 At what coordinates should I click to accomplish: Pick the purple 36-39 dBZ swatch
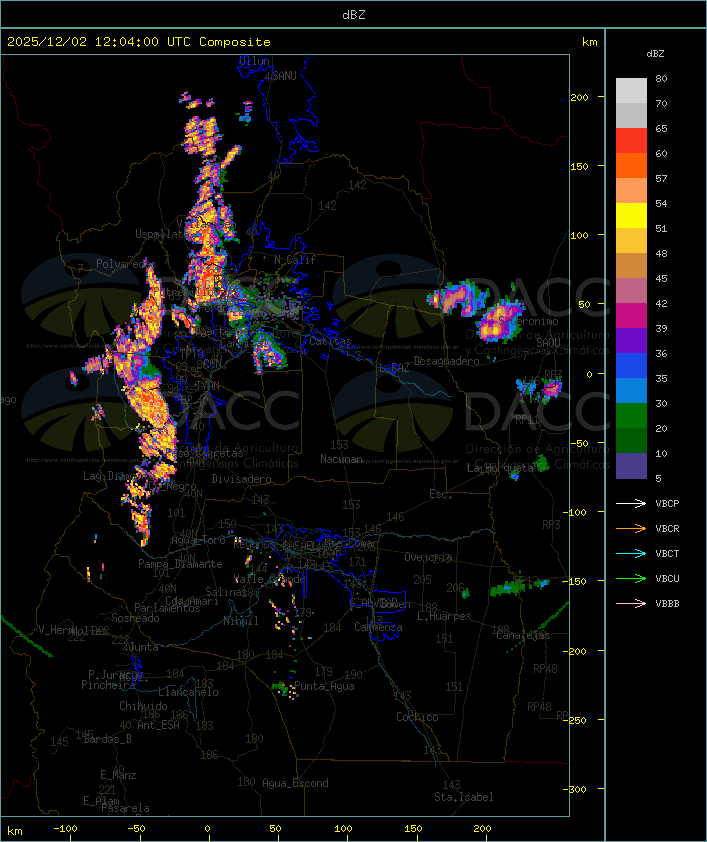coord(631,340)
